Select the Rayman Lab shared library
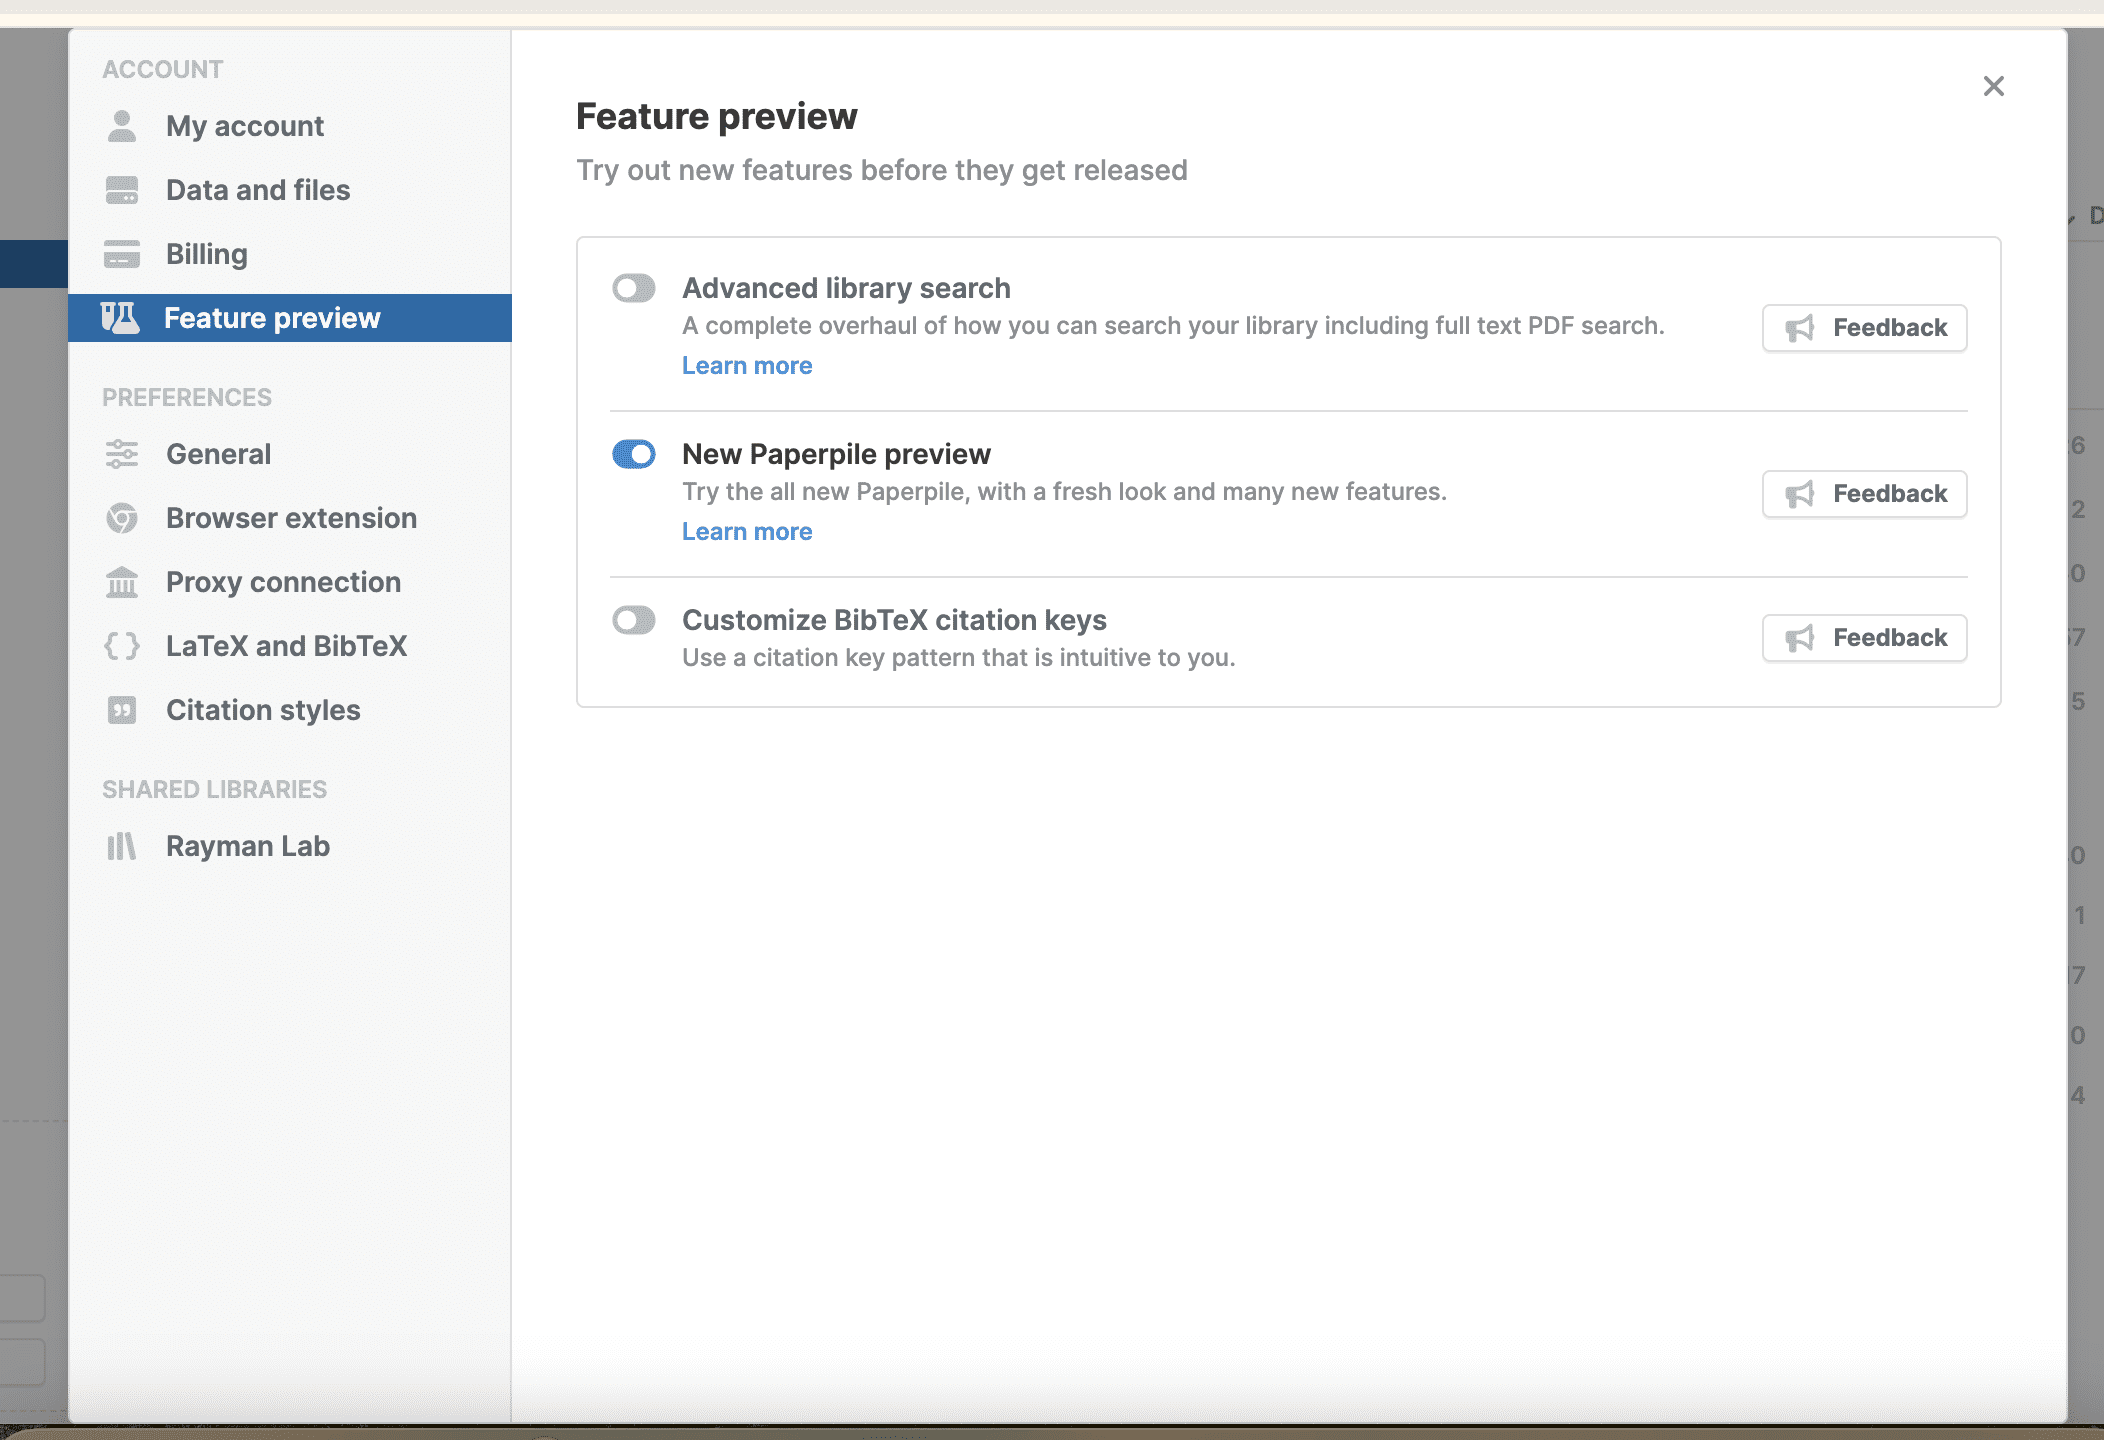 point(247,846)
